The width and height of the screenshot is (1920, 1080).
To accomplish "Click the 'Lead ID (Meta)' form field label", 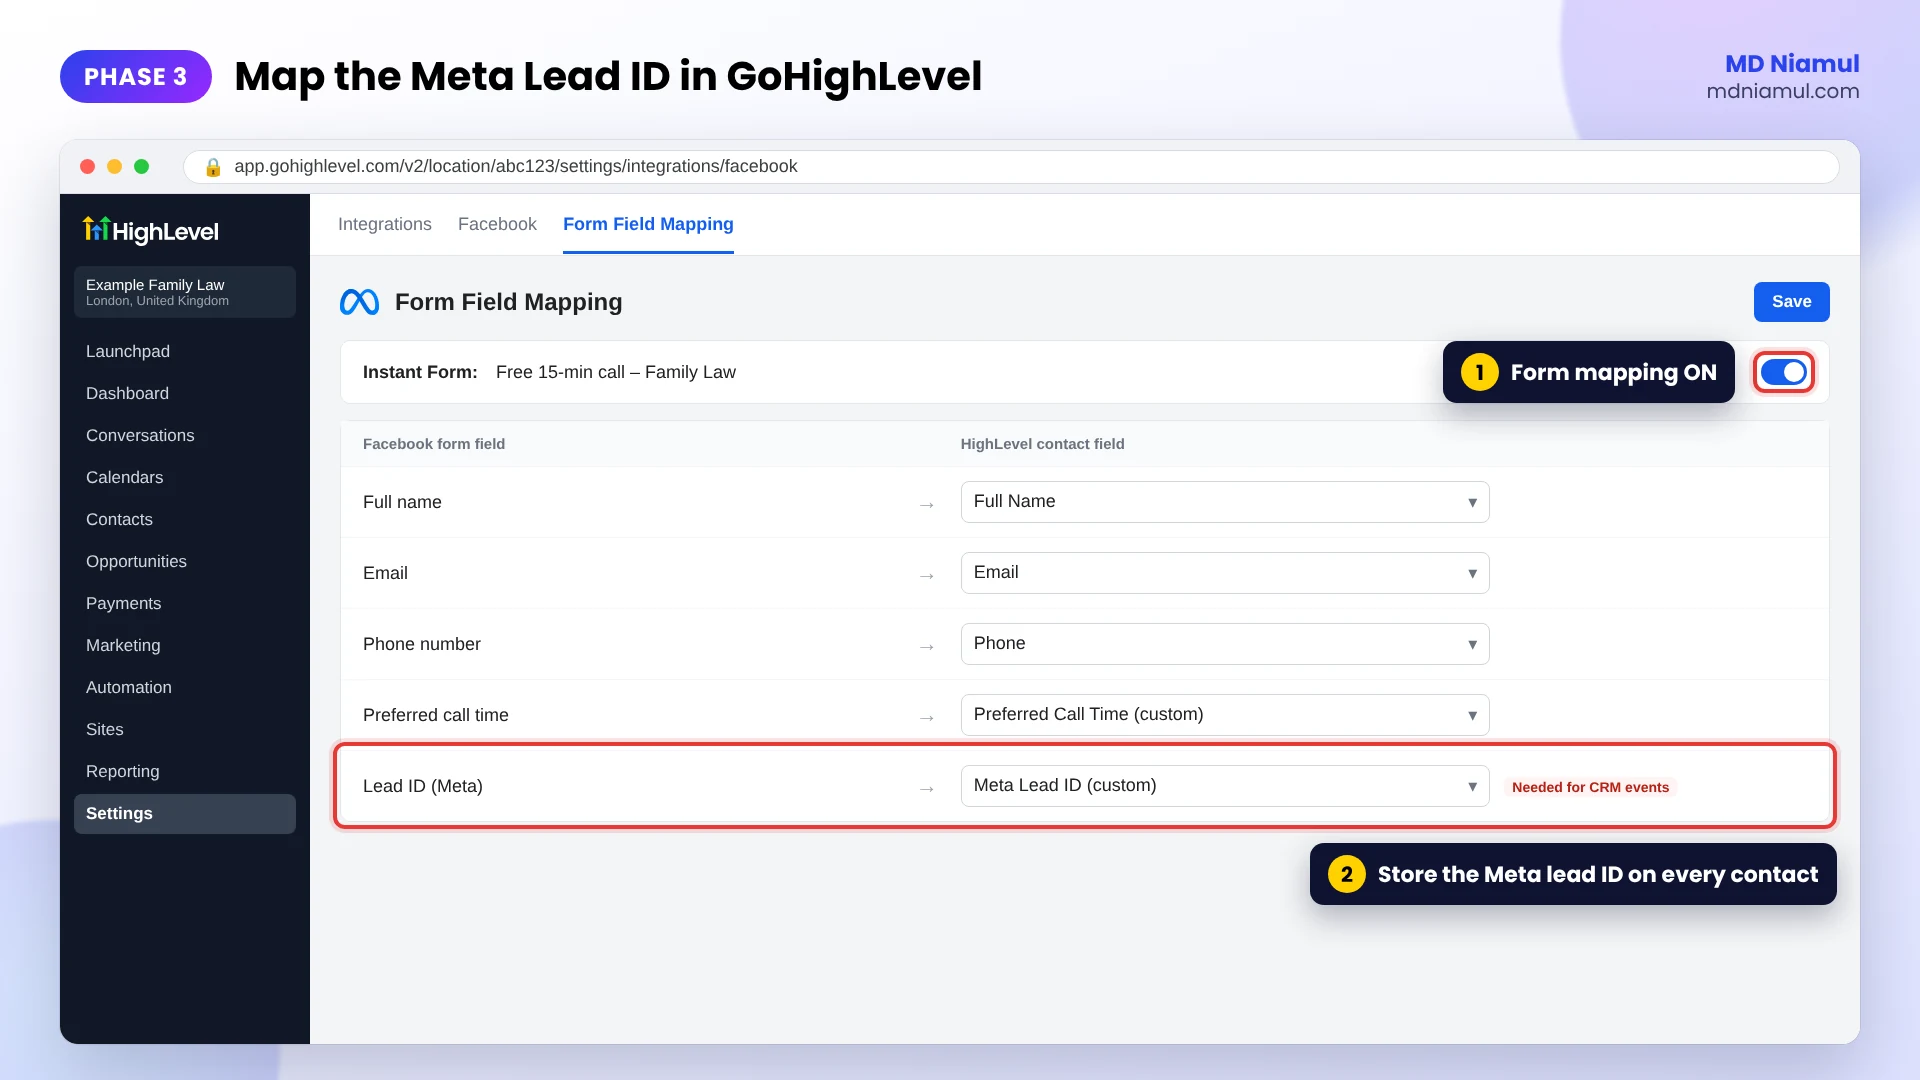I will (x=423, y=786).
